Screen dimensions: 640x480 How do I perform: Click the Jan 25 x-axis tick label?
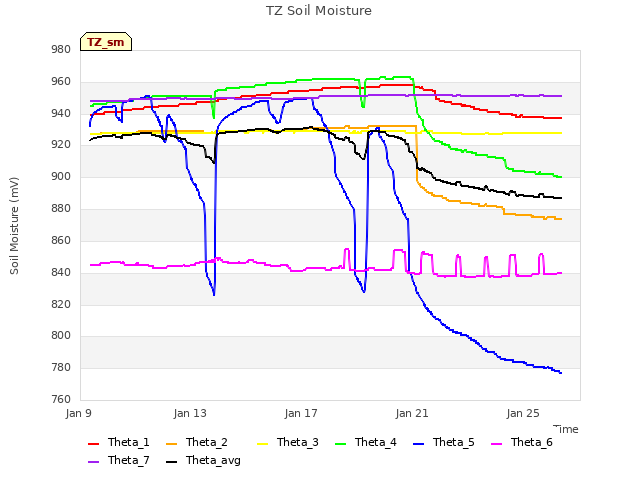coord(523,413)
